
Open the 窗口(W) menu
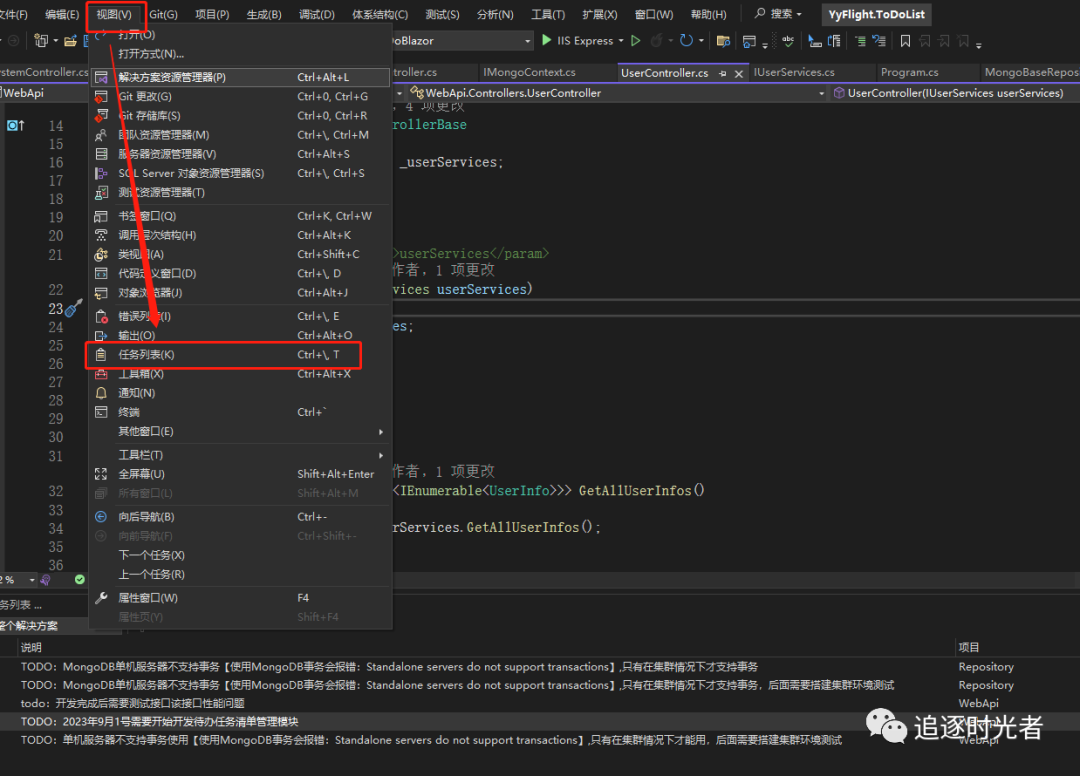tap(654, 14)
